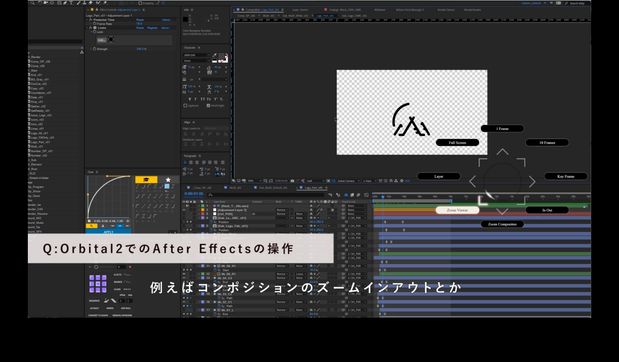Click the Orbital2 left arrow
The width and height of the screenshot is (619, 362).
[473, 182]
